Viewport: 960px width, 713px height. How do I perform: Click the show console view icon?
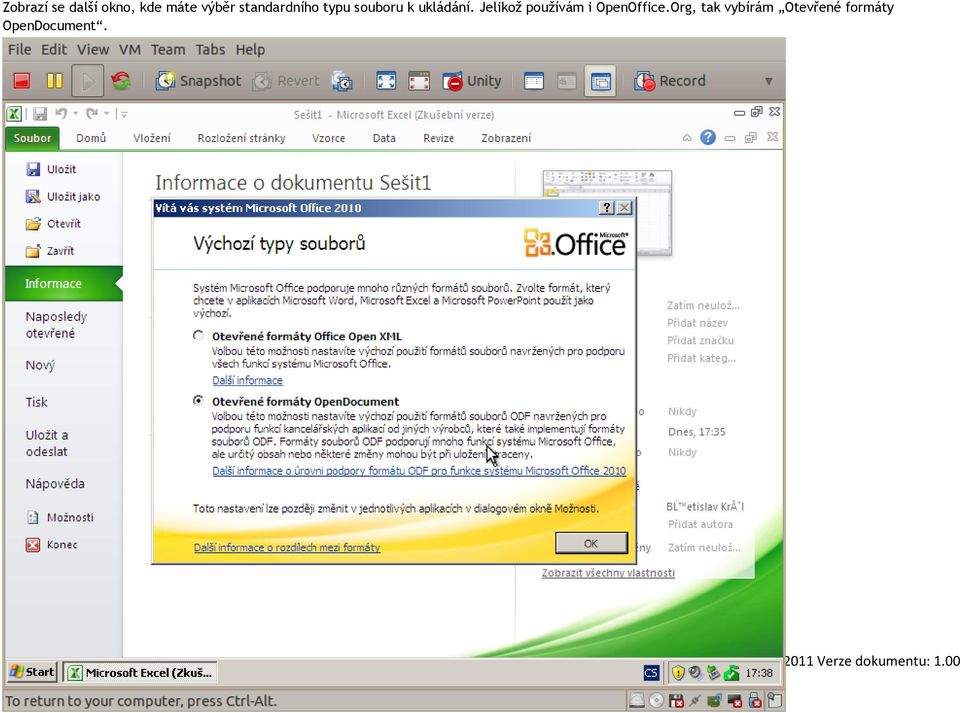coord(534,81)
